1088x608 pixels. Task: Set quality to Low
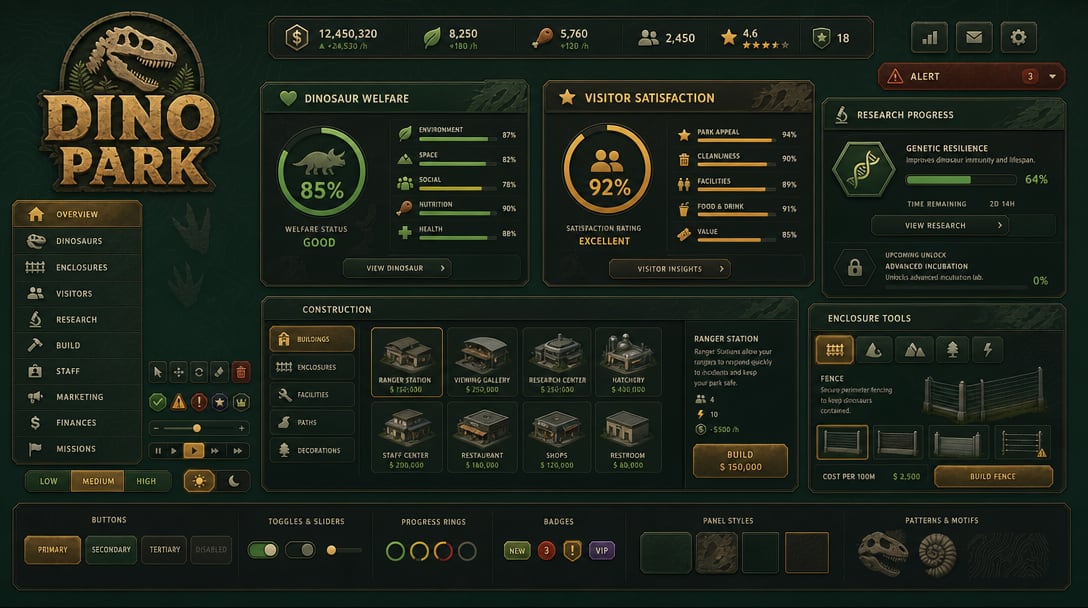tap(49, 481)
